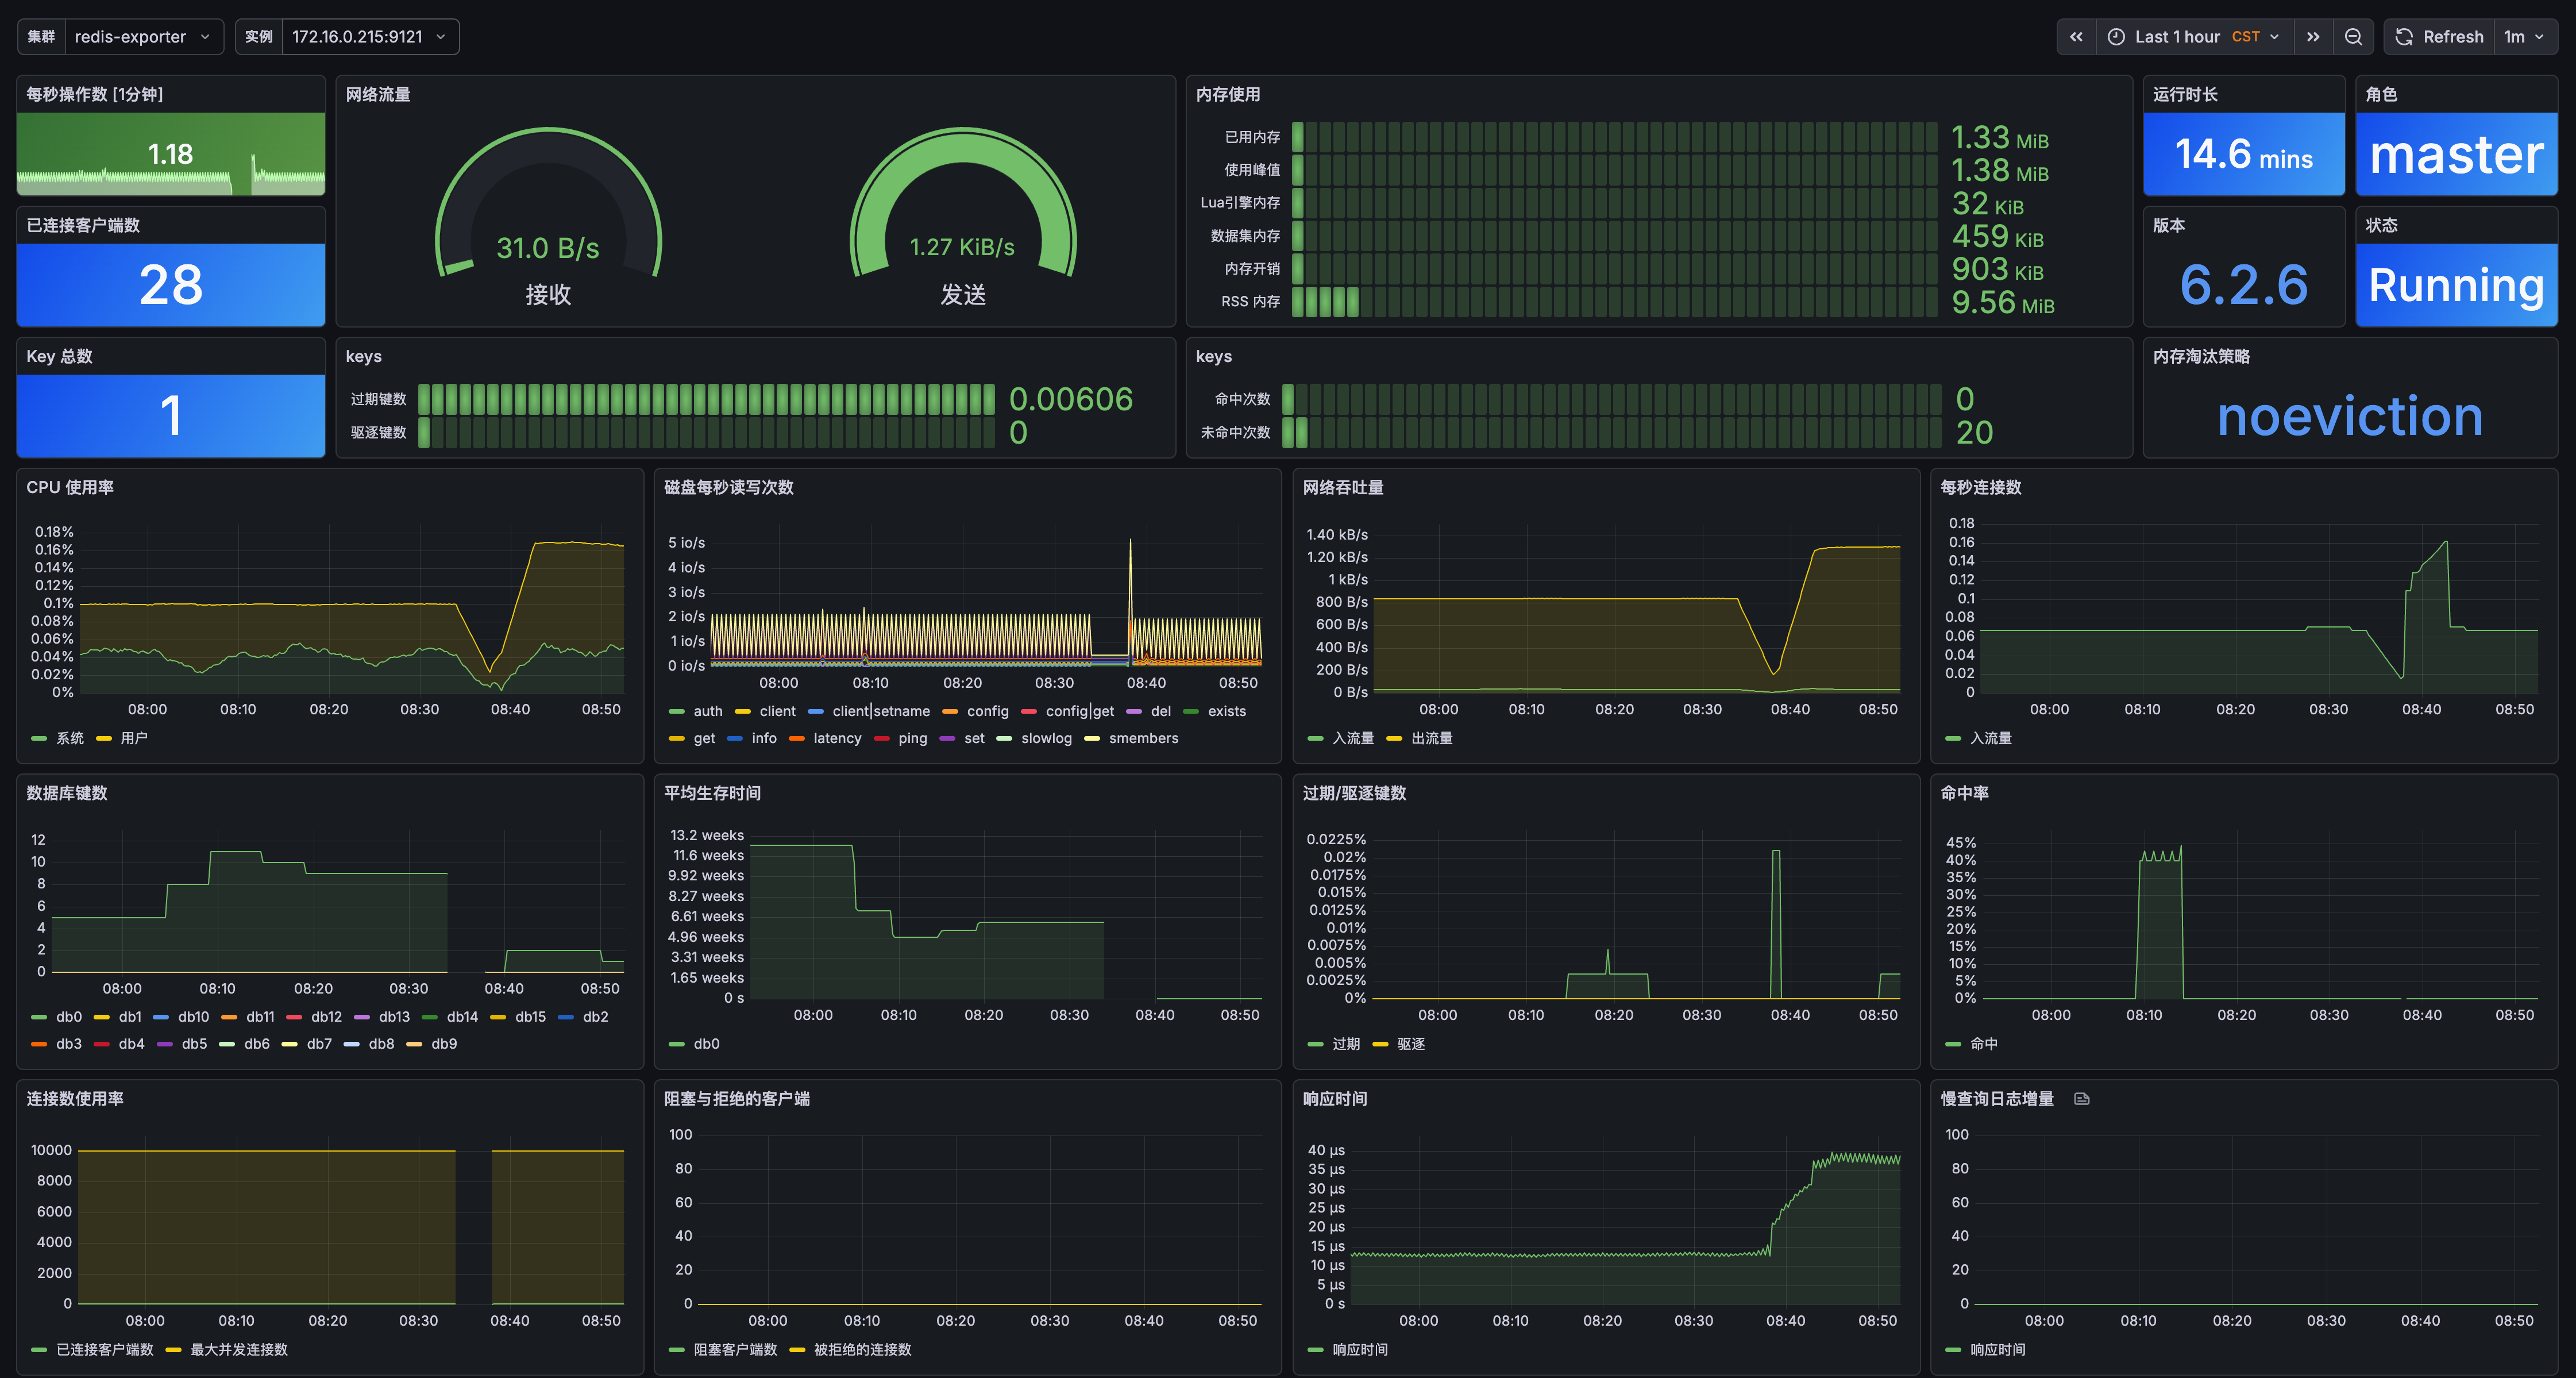Viewport: 2576px width, 1378px height.
Task: Open the 集群 redis-exporter dropdown
Action: click(x=143, y=37)
